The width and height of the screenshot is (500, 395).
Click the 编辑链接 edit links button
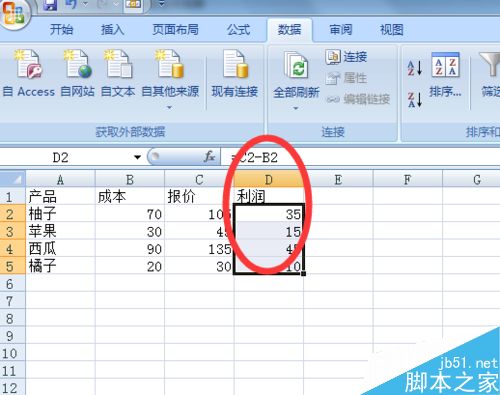(358, 99)
